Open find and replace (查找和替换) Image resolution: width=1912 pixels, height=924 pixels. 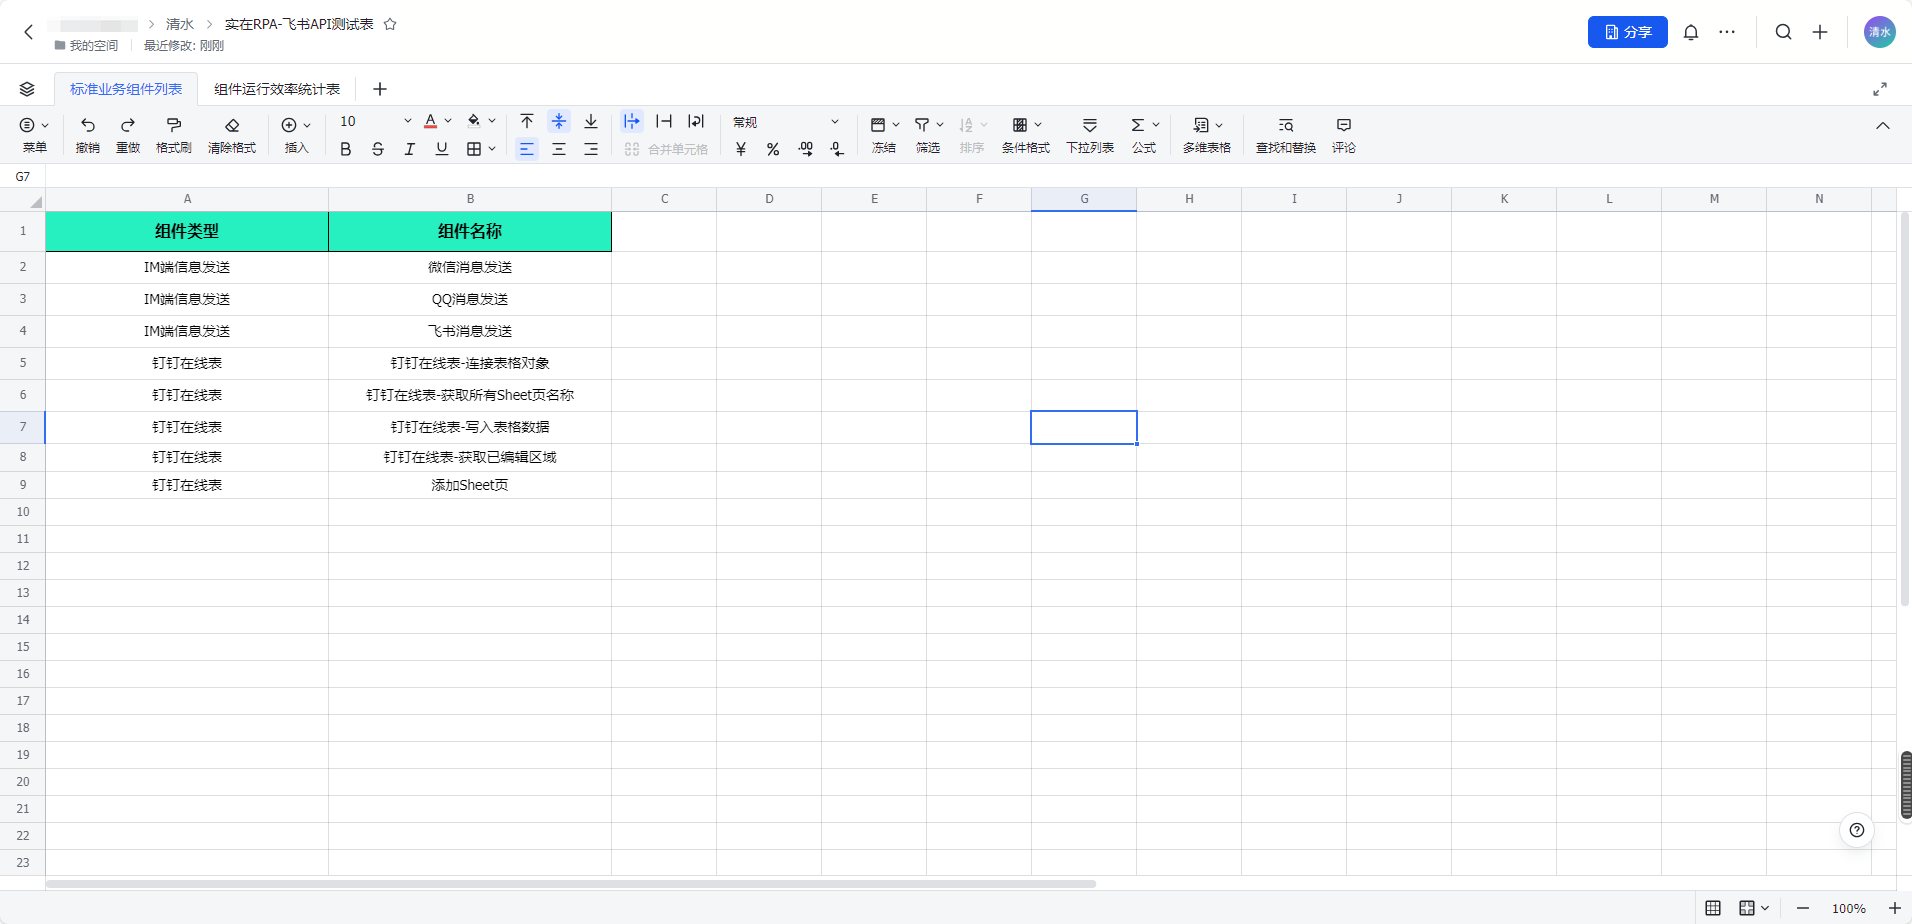click(1285, 125)
